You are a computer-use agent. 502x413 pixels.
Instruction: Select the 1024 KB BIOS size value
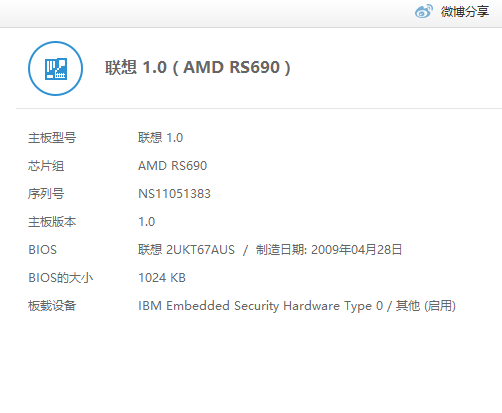pos(162,278)
